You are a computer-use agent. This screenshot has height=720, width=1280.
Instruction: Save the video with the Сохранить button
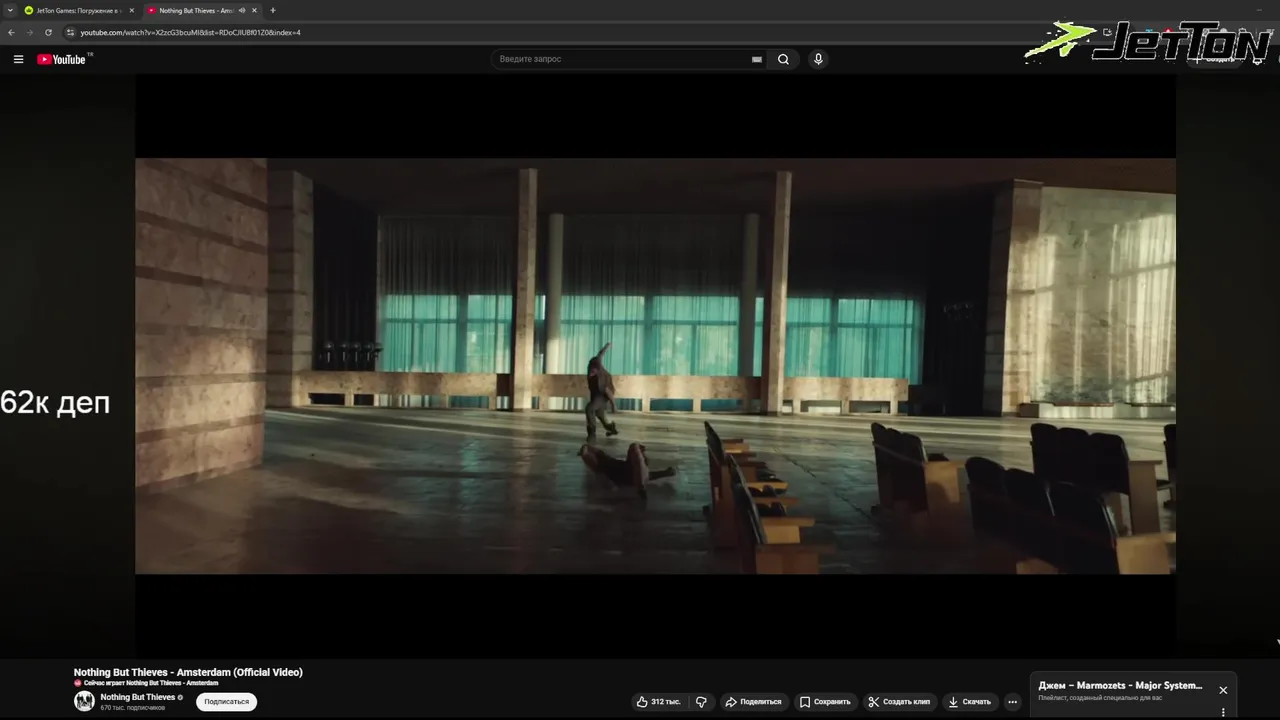coord(825,702)
